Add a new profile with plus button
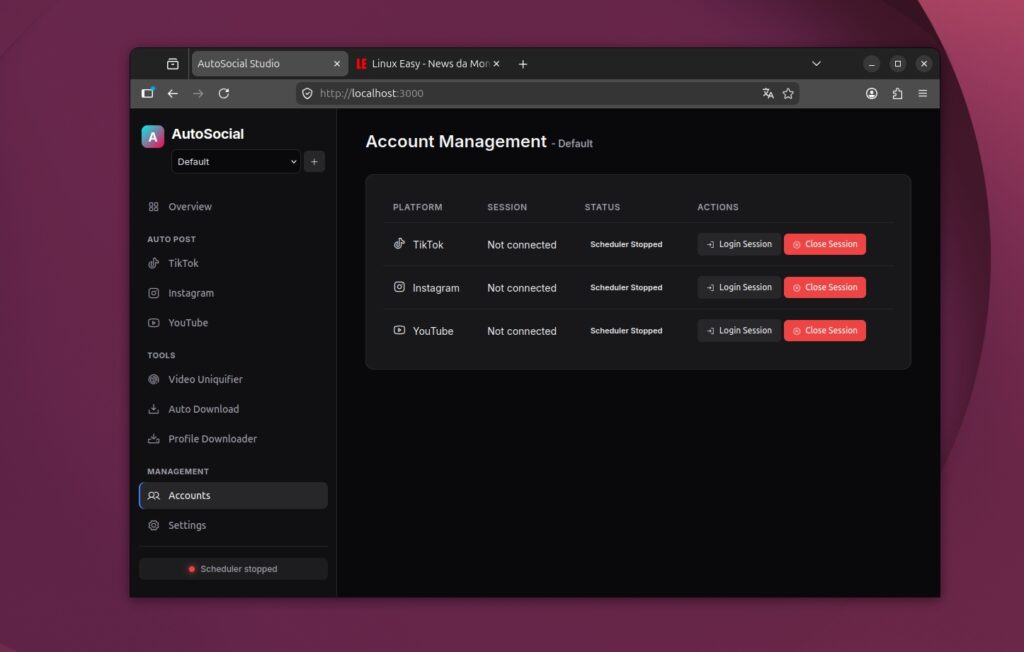The image size is (1024, 652). point(314,161)
